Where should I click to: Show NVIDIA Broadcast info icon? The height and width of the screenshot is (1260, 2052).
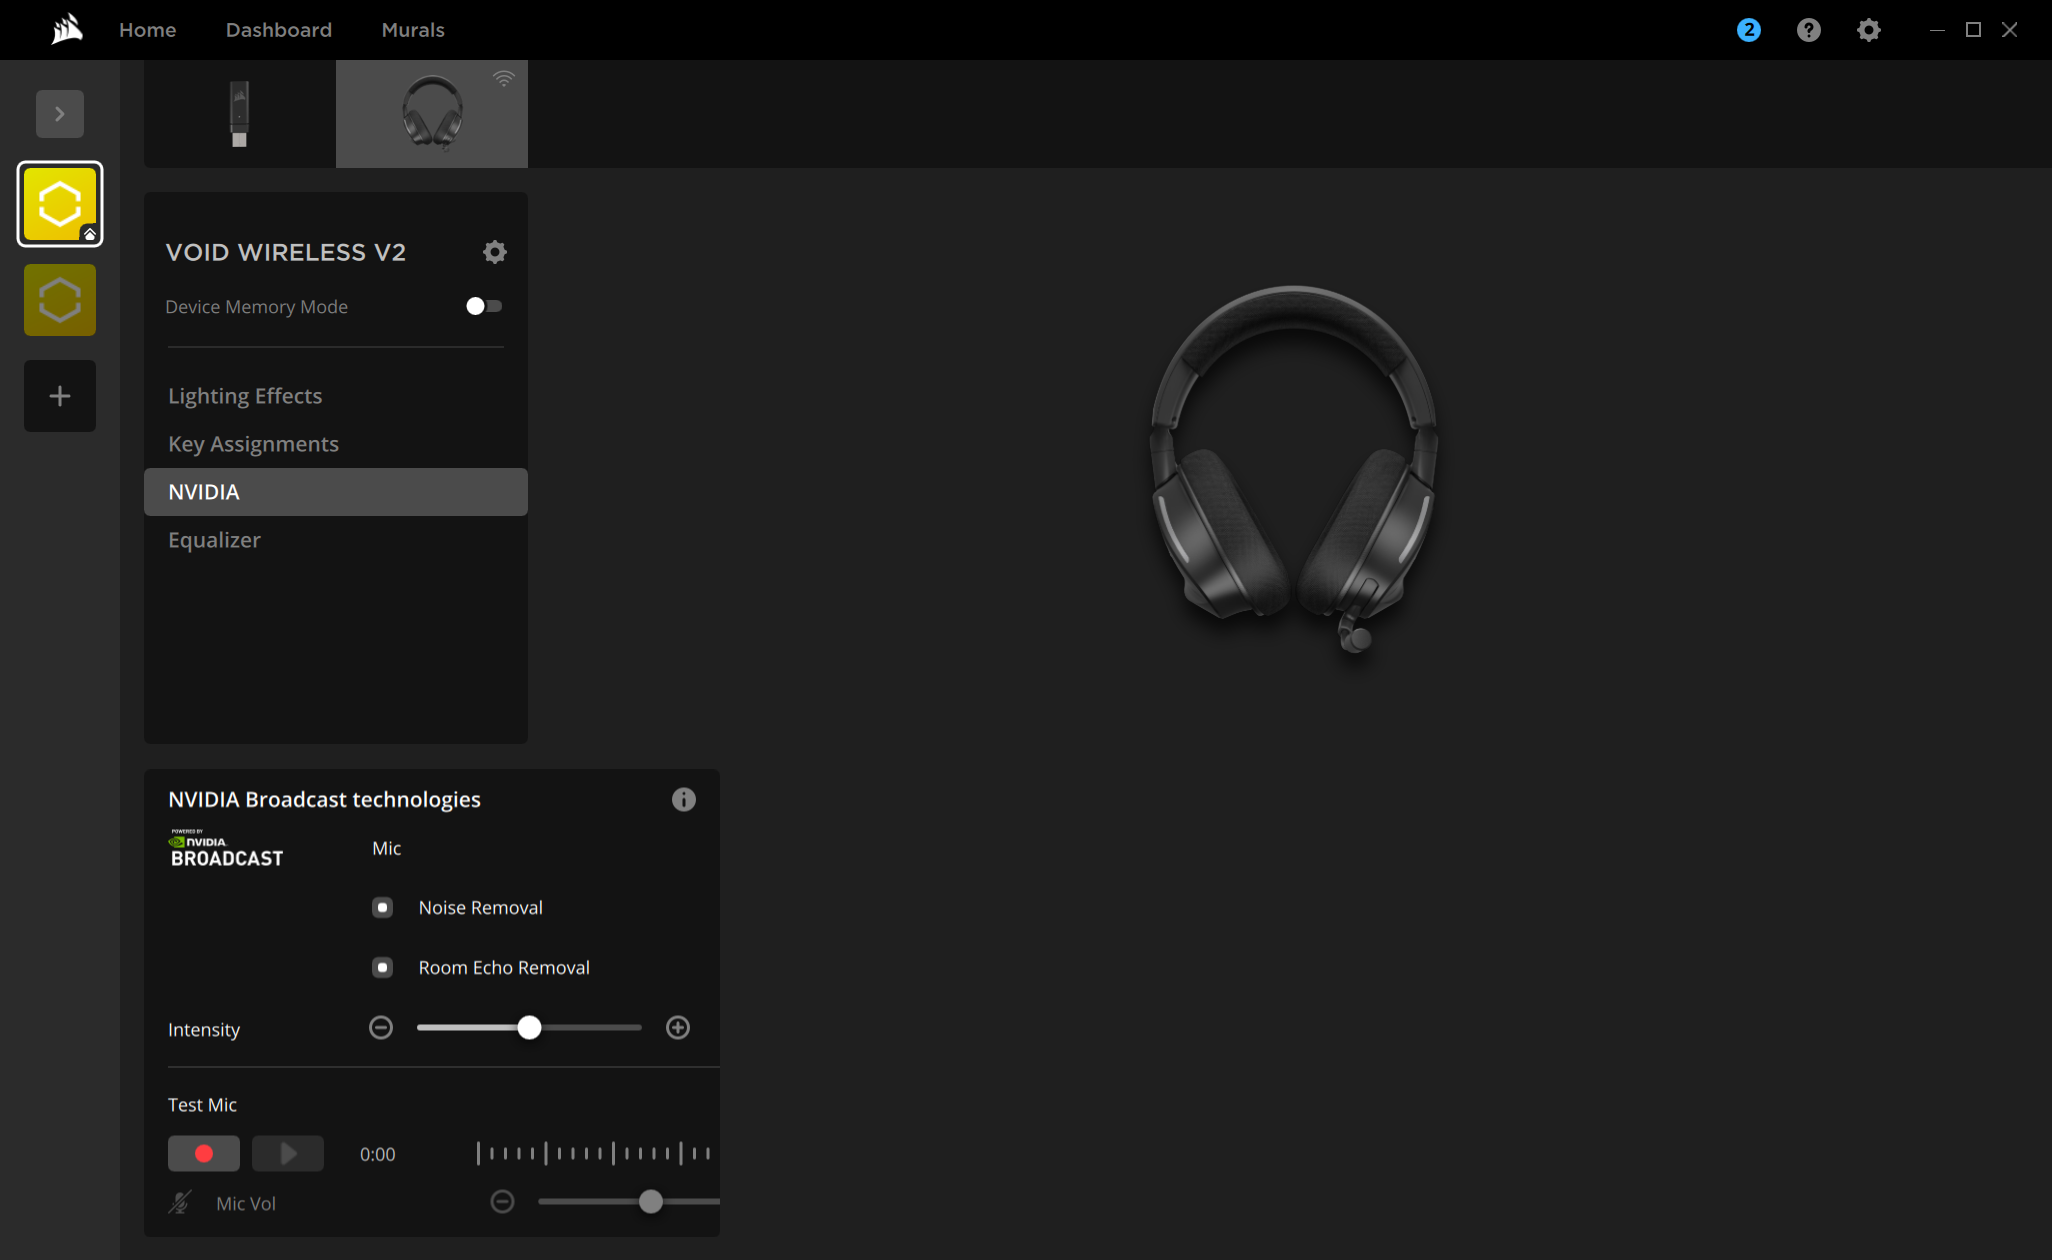(x=684, y=799)
